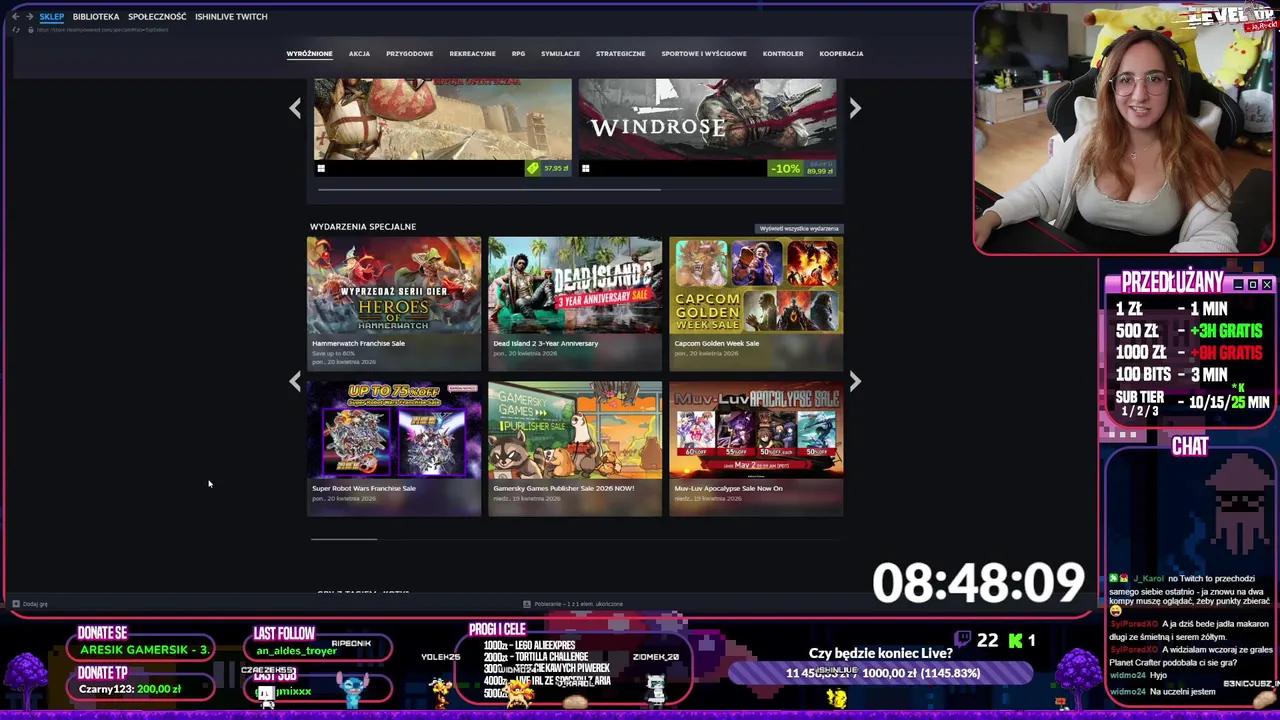Click the Dodaj grę label

(x=35, y=604)
